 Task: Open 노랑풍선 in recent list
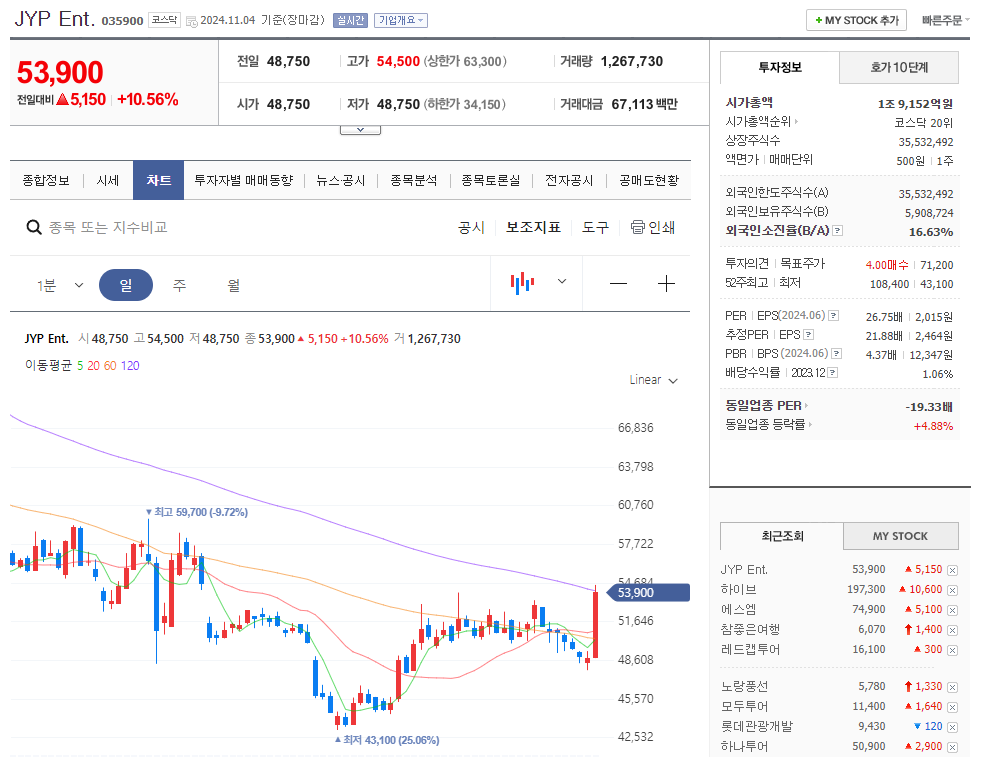pos(744,686)
